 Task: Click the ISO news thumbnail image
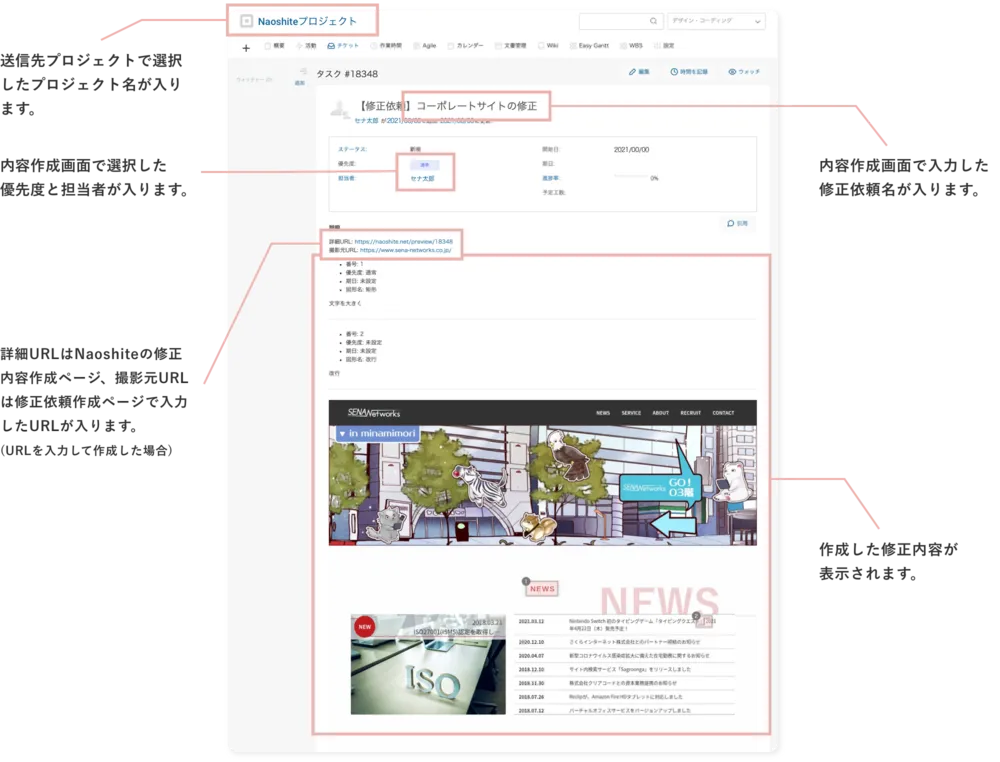(428, 664)
